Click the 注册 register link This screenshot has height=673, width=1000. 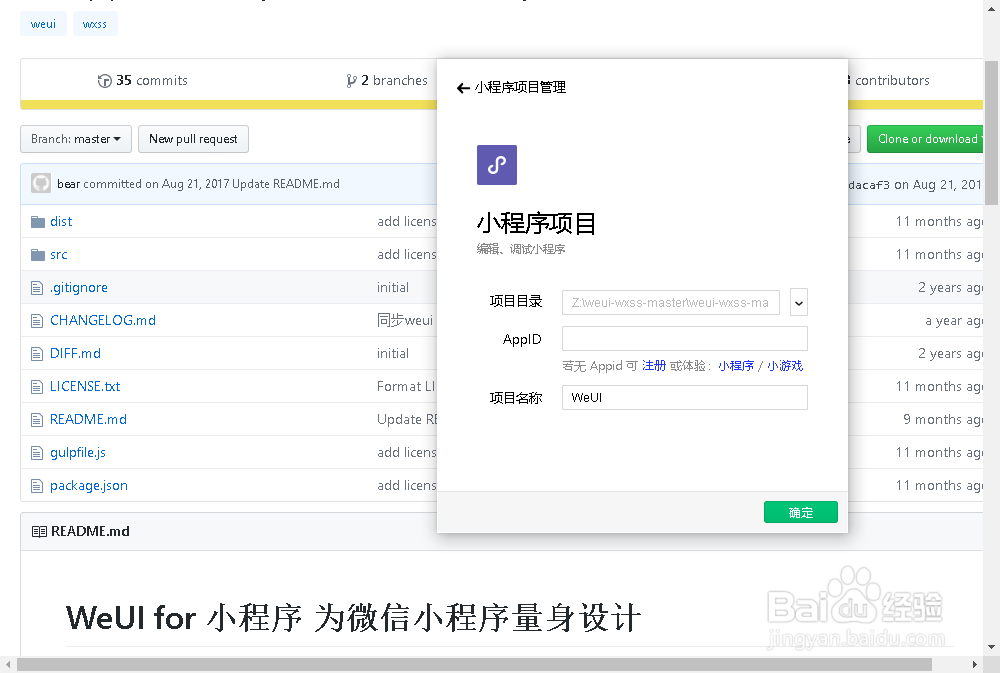click(x=654, y=366)
